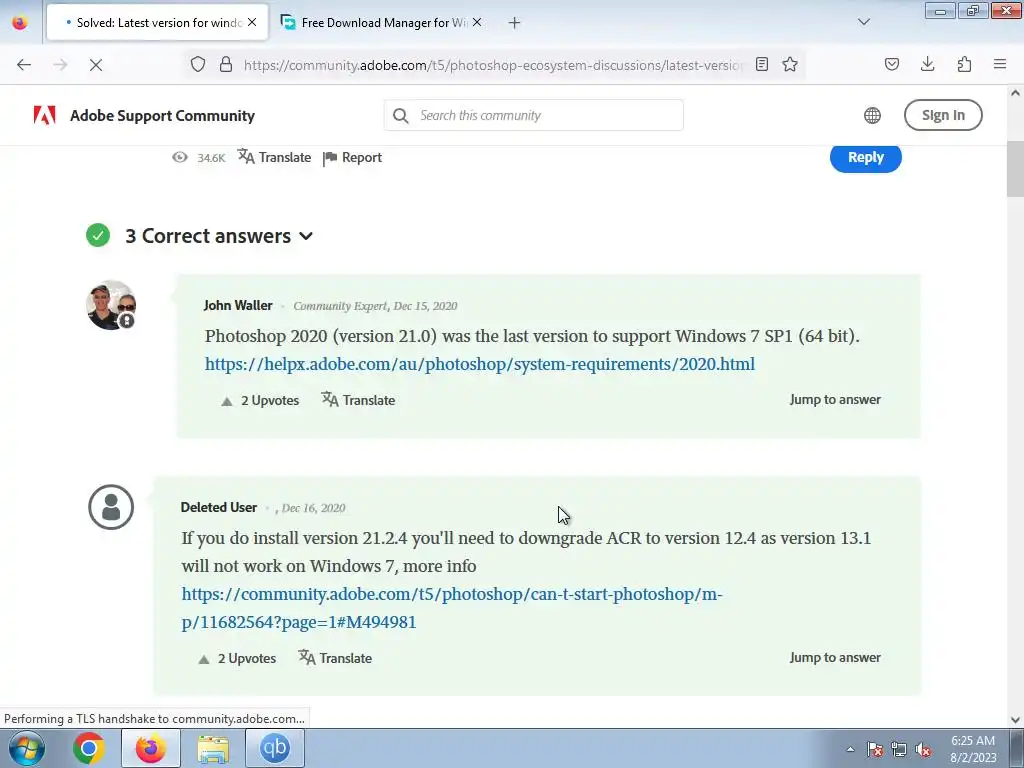Click the forward navigation arrow
The height and width of the screenshot is (768, 1024).
pyautogui.click(x=60, y=65)
